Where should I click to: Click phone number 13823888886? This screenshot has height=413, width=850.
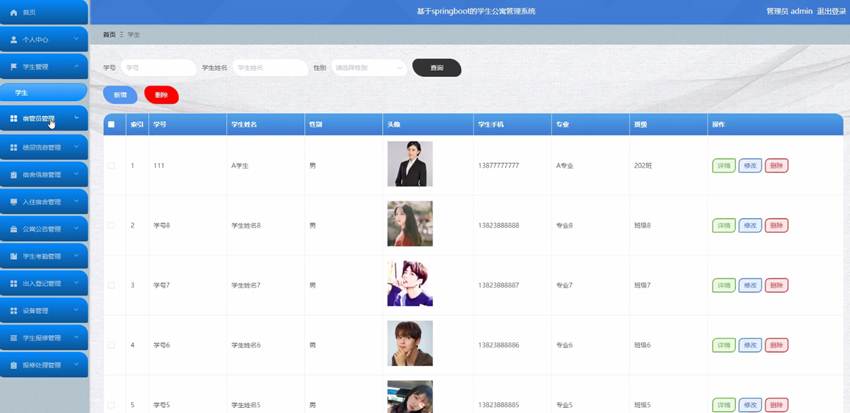click(x=498, y=345)
